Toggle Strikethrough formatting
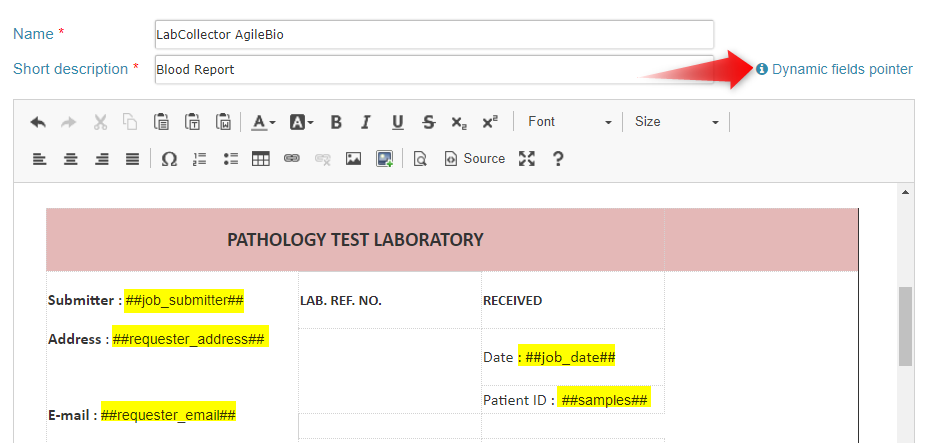The image size is (925, 443). [429, 122]
